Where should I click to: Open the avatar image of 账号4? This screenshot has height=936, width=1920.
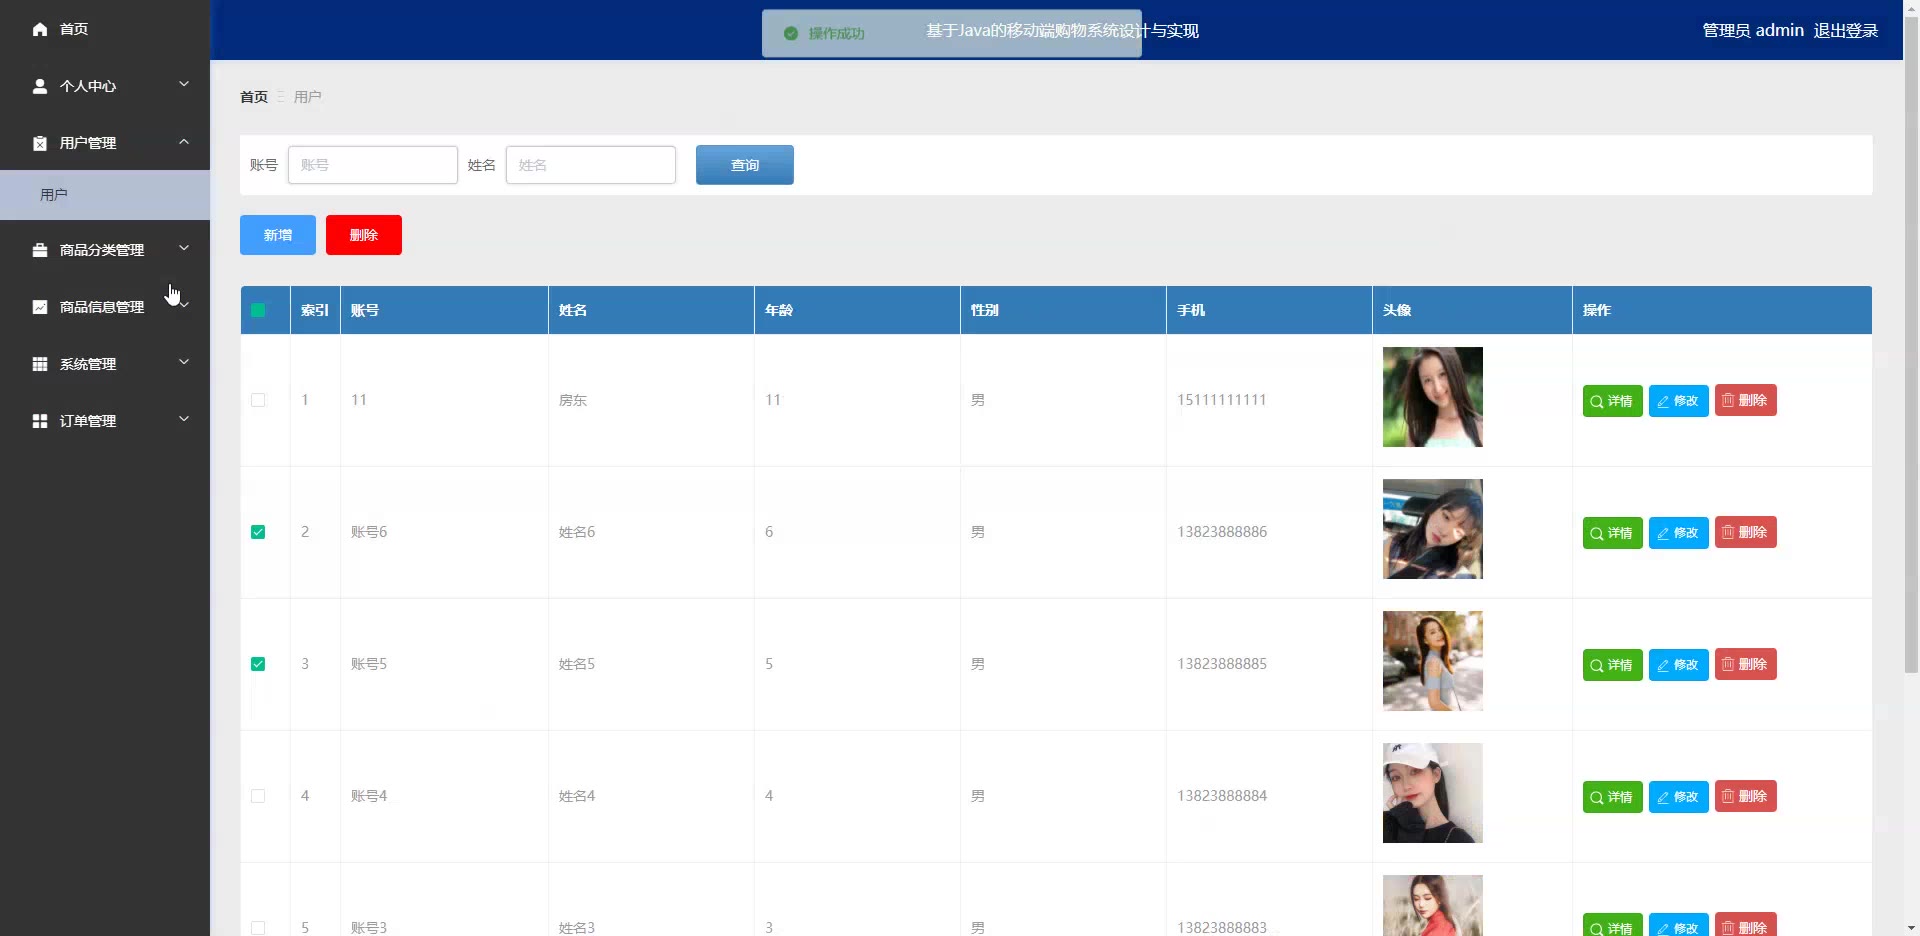1433,793
